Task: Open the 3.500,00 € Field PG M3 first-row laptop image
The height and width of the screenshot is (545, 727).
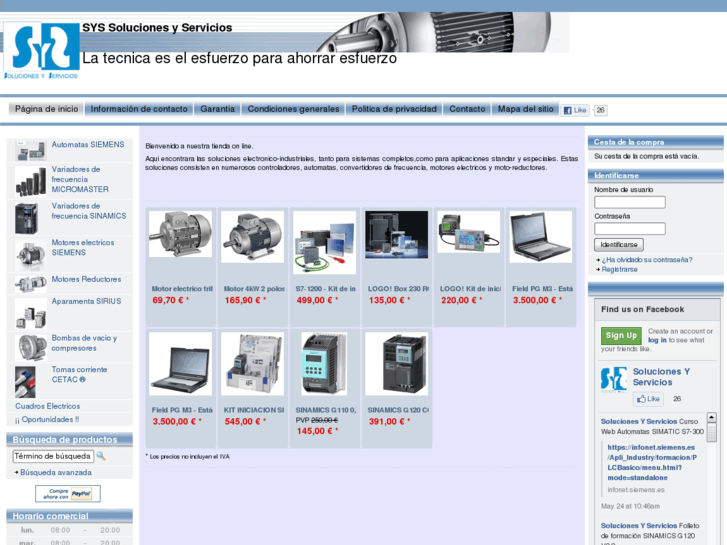Action: tap(541, 237)
